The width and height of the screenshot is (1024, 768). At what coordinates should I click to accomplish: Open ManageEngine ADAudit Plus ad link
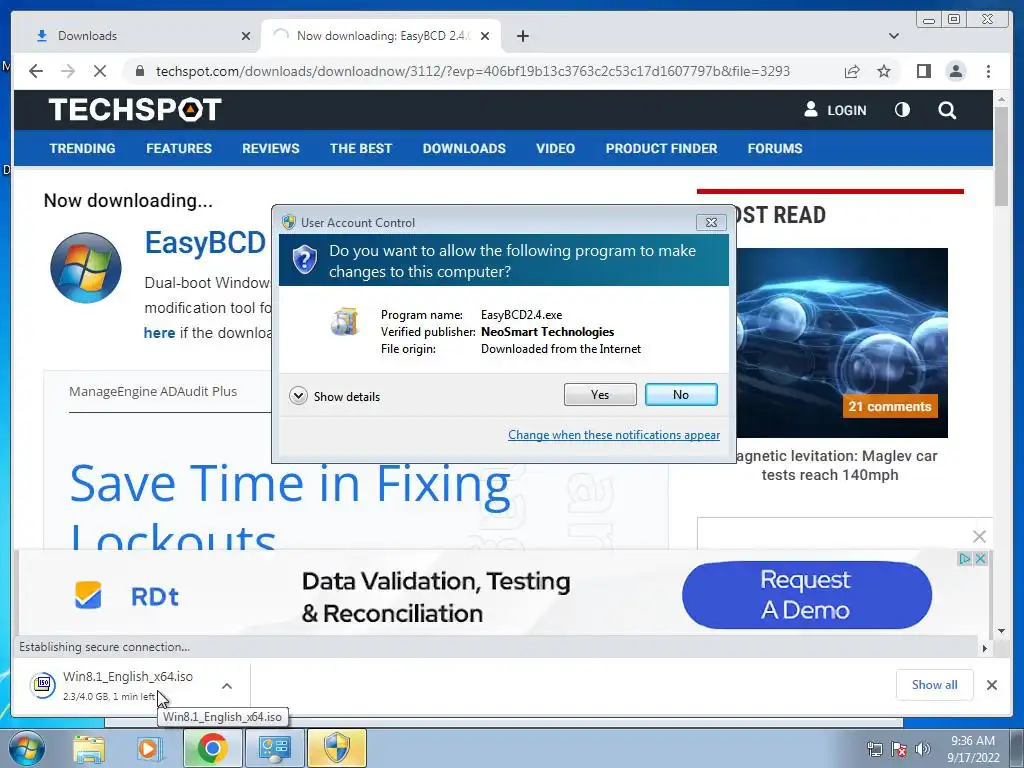pyautogui.click(x=153, y=391)
